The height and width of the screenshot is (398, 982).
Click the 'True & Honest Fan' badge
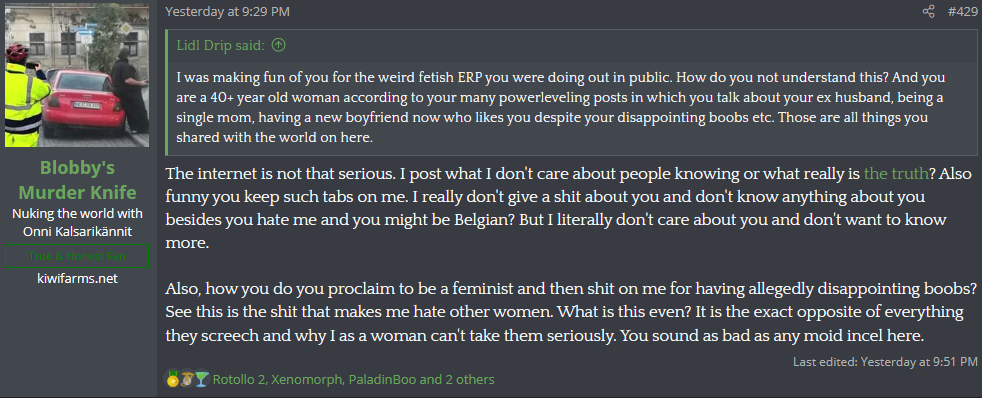(77, 256)
